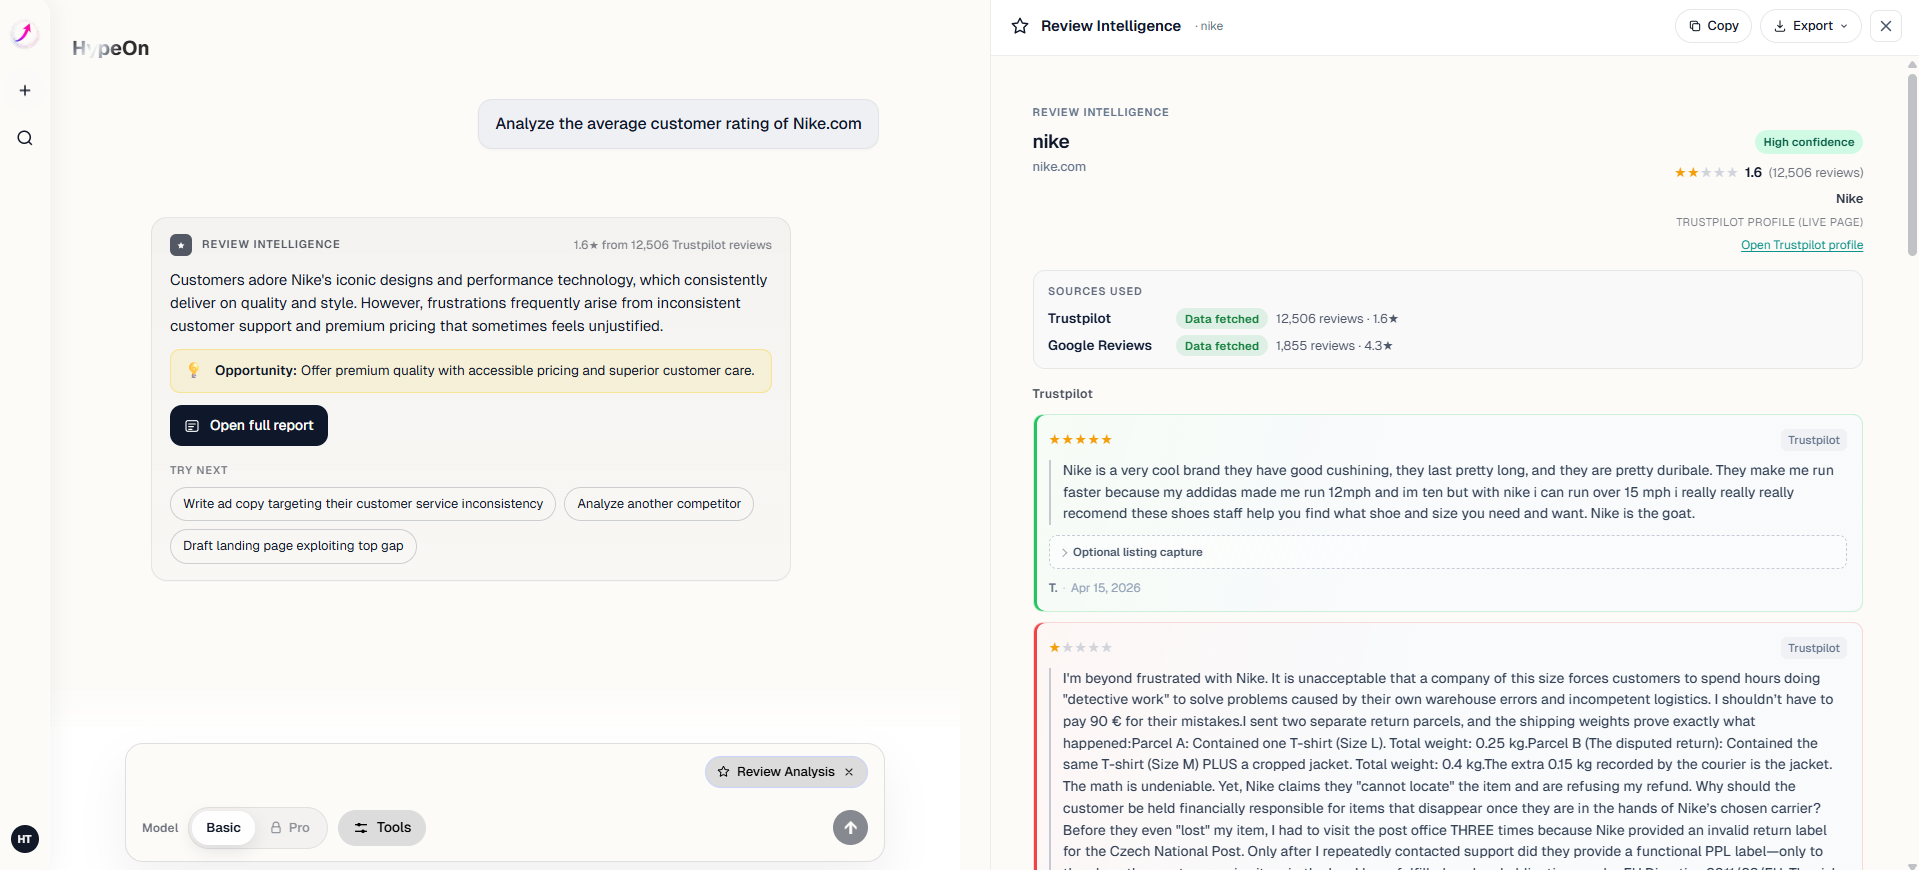Choose 'Write ad copy targeting' suggestion
Viewport: 1919px width, 870px height.
click(x=363, y=504)
